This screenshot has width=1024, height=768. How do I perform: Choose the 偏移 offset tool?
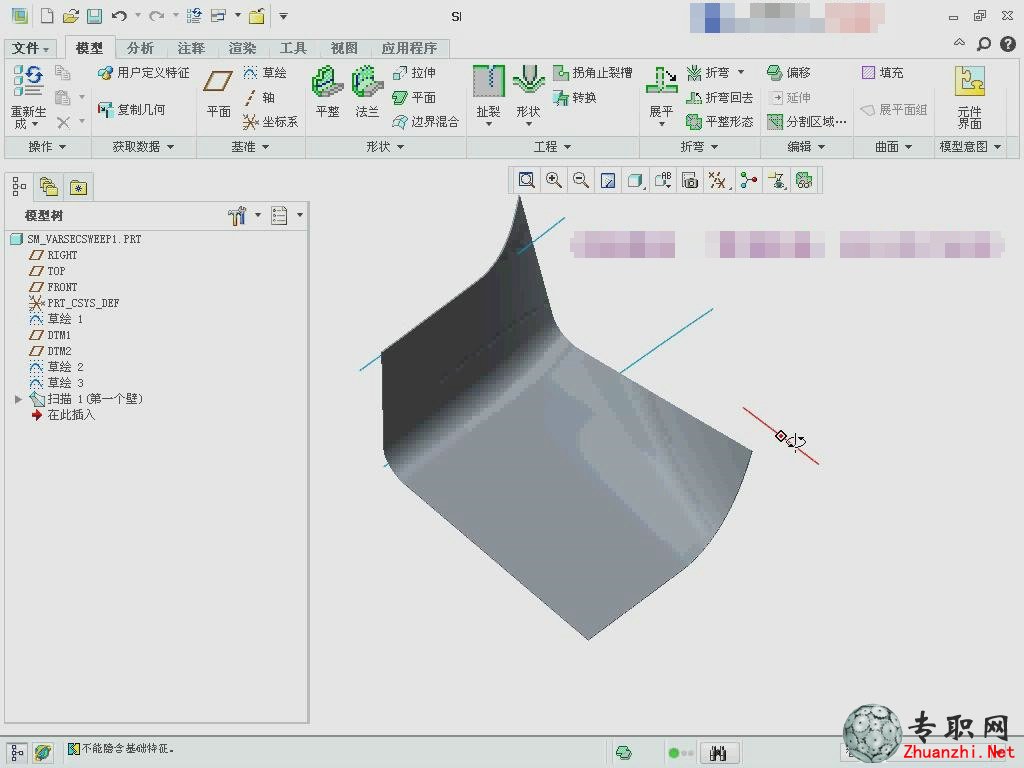[789, 72]
